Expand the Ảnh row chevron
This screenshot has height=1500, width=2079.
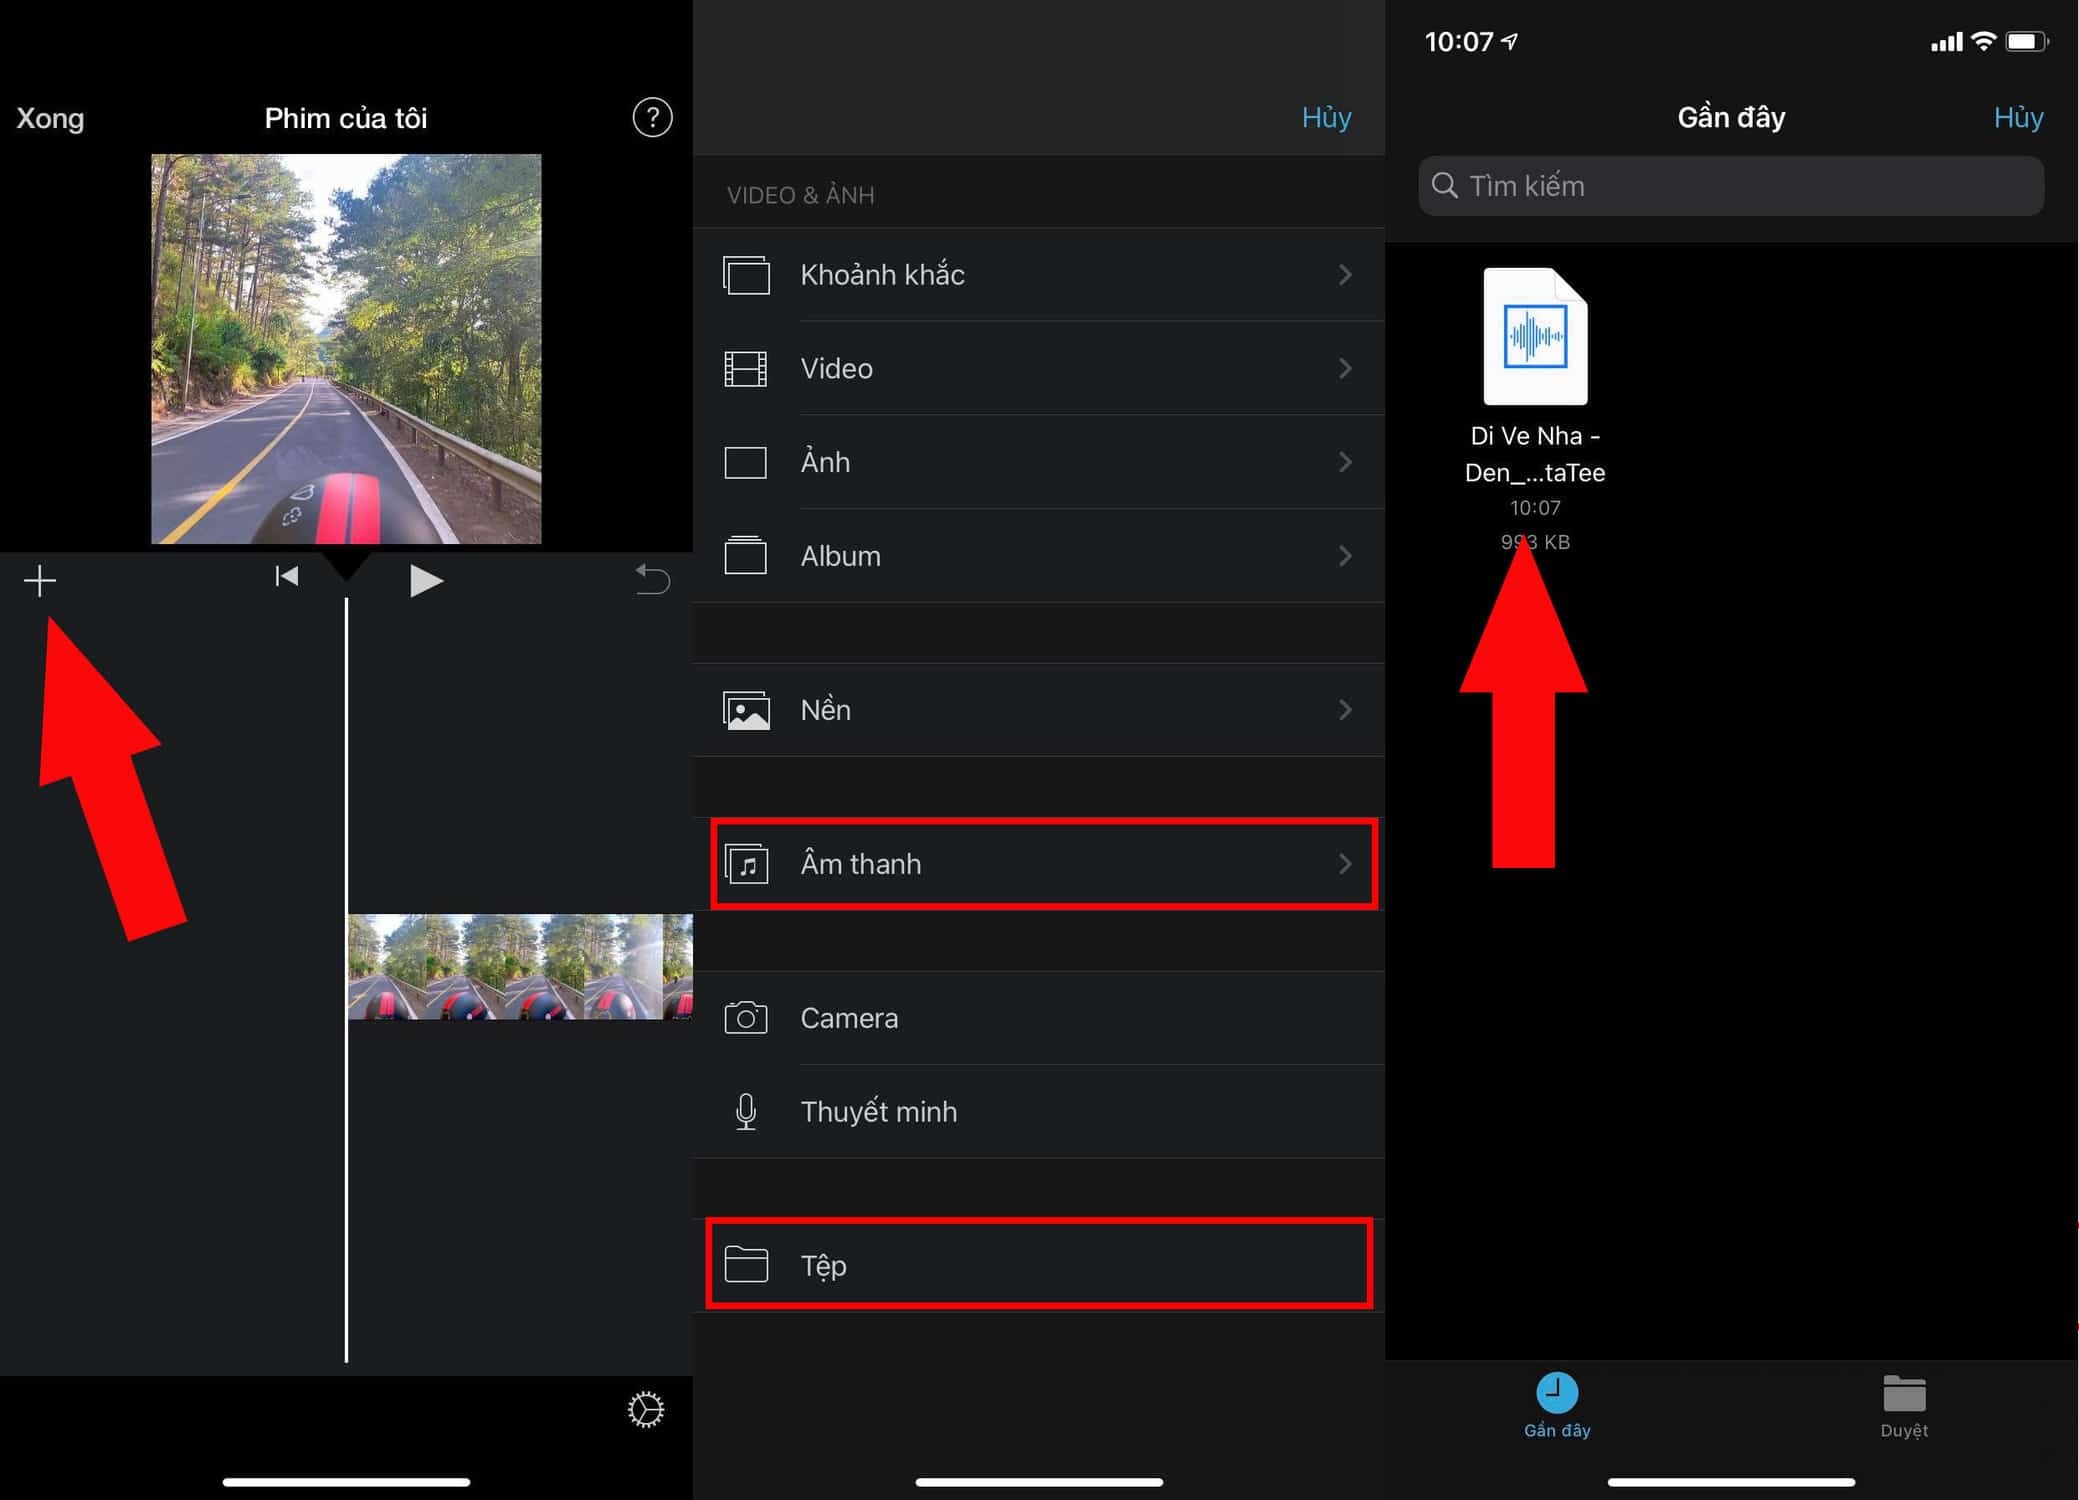[1345, 462]
